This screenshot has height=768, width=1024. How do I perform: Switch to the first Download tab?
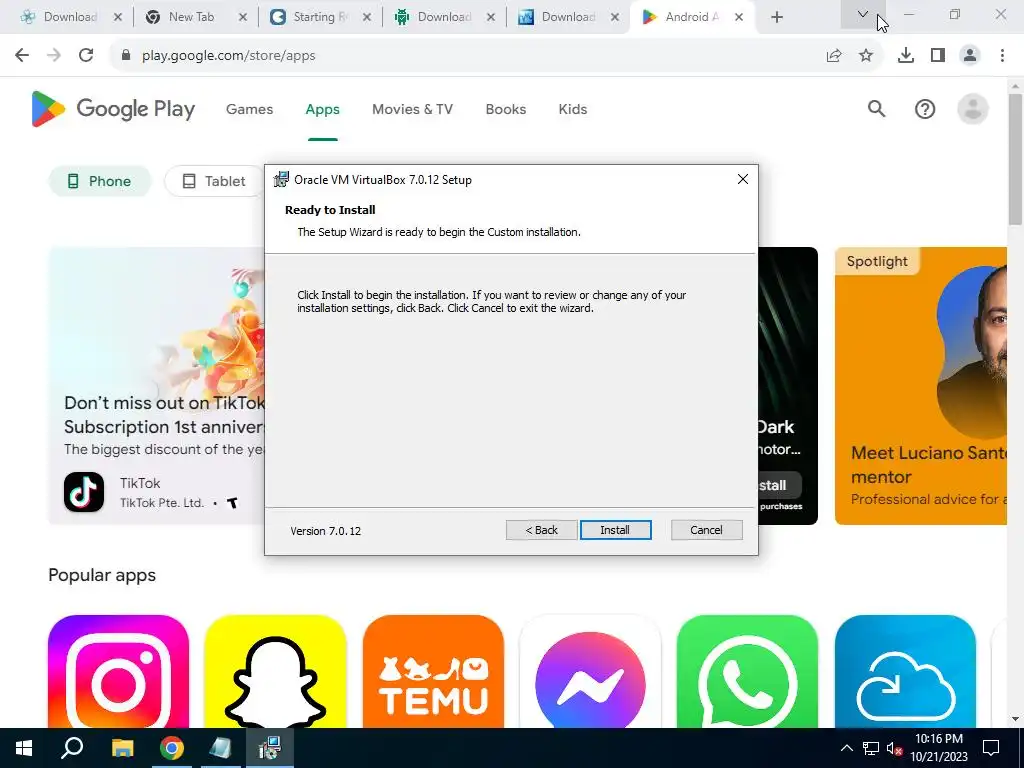click(69, 17)
